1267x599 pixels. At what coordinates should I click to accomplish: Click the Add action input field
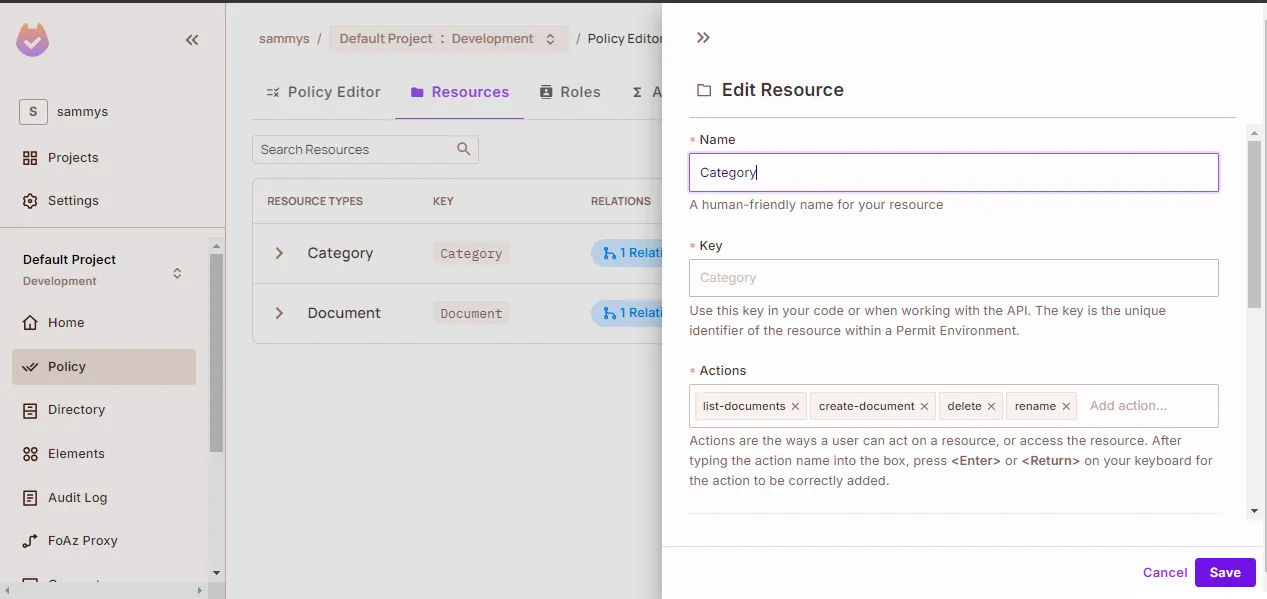pyautogui.click(x=1145, y=406)
